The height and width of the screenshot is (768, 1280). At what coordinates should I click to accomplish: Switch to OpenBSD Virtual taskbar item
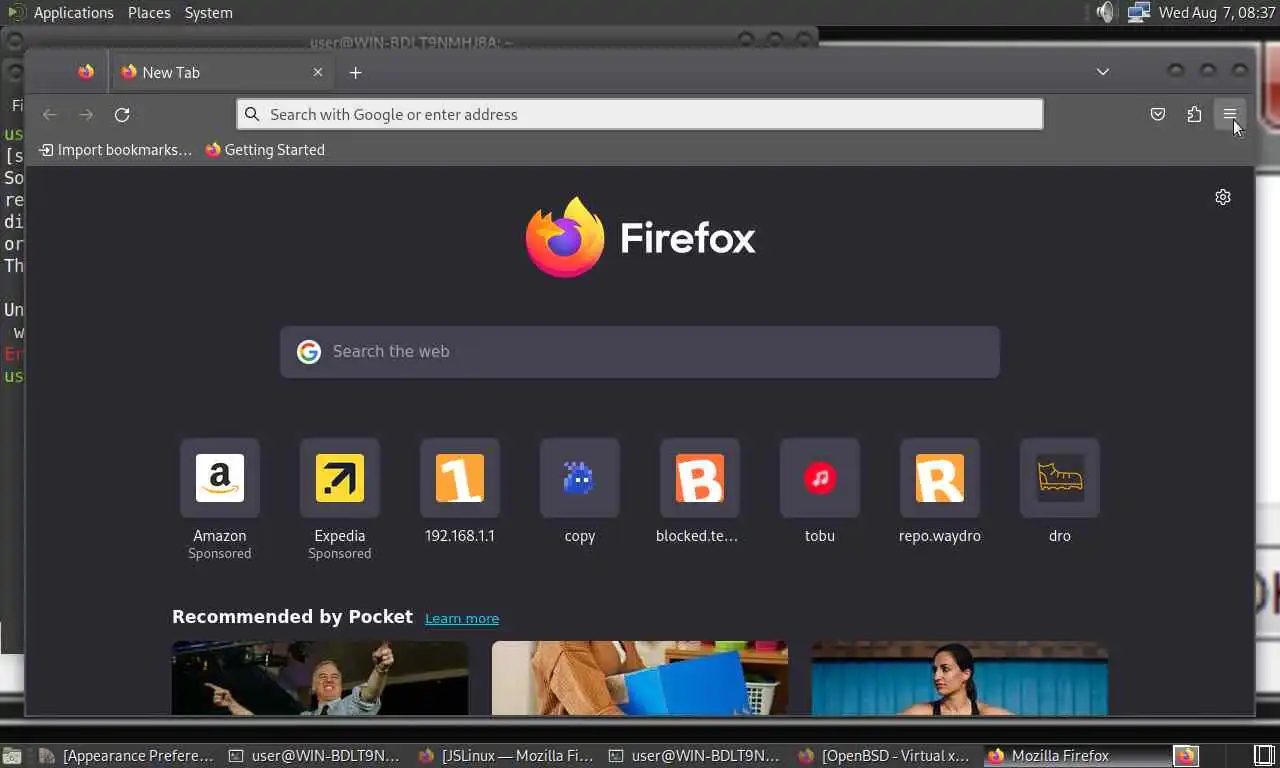pos(885,756)
